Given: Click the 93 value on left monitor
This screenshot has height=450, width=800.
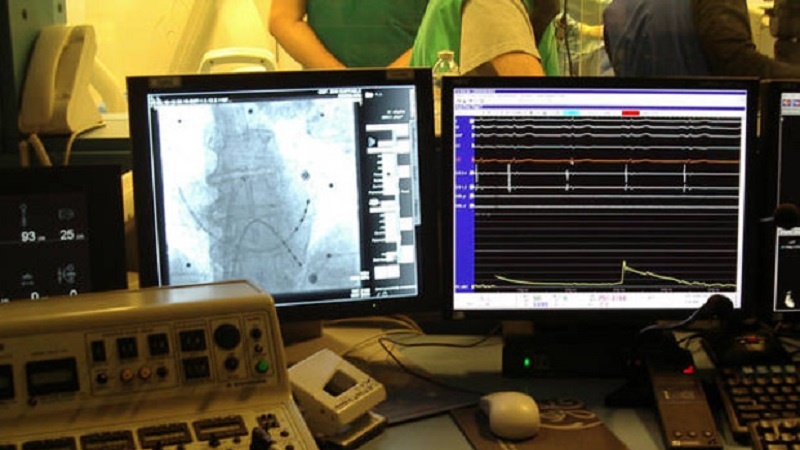Looking at the screenshot, I should tap(34, 235).
